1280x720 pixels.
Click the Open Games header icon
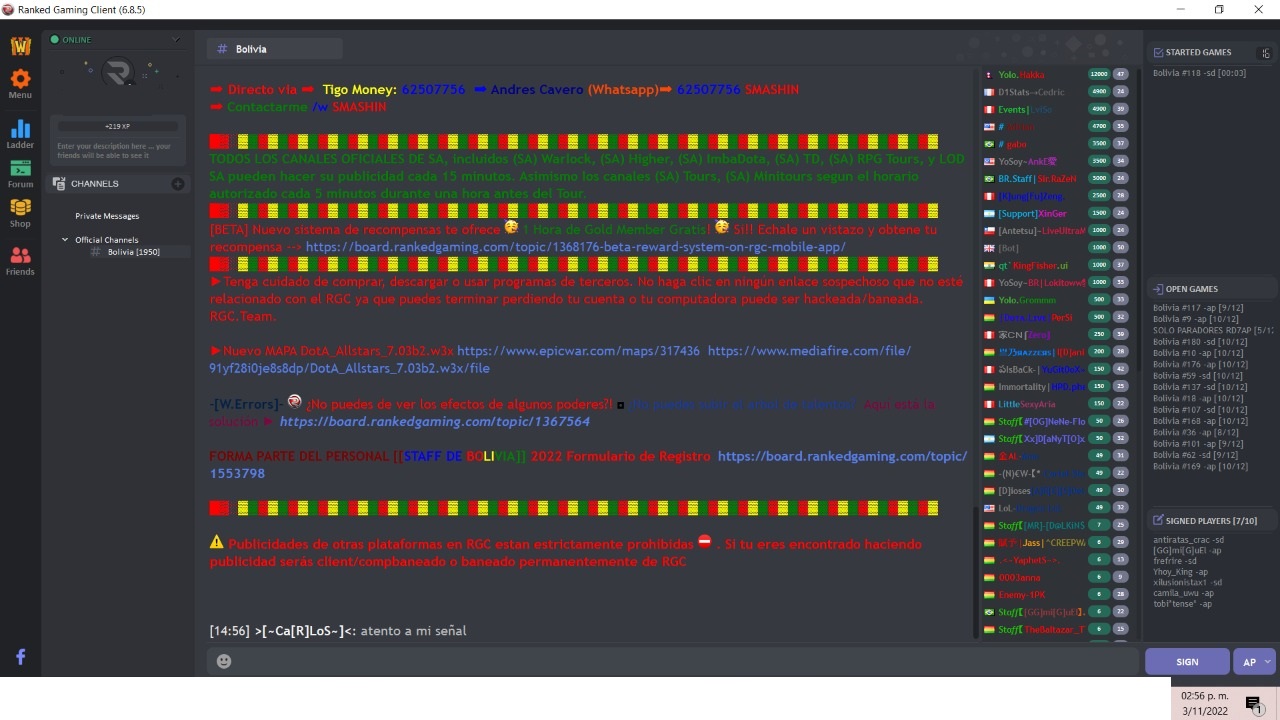1158,289
